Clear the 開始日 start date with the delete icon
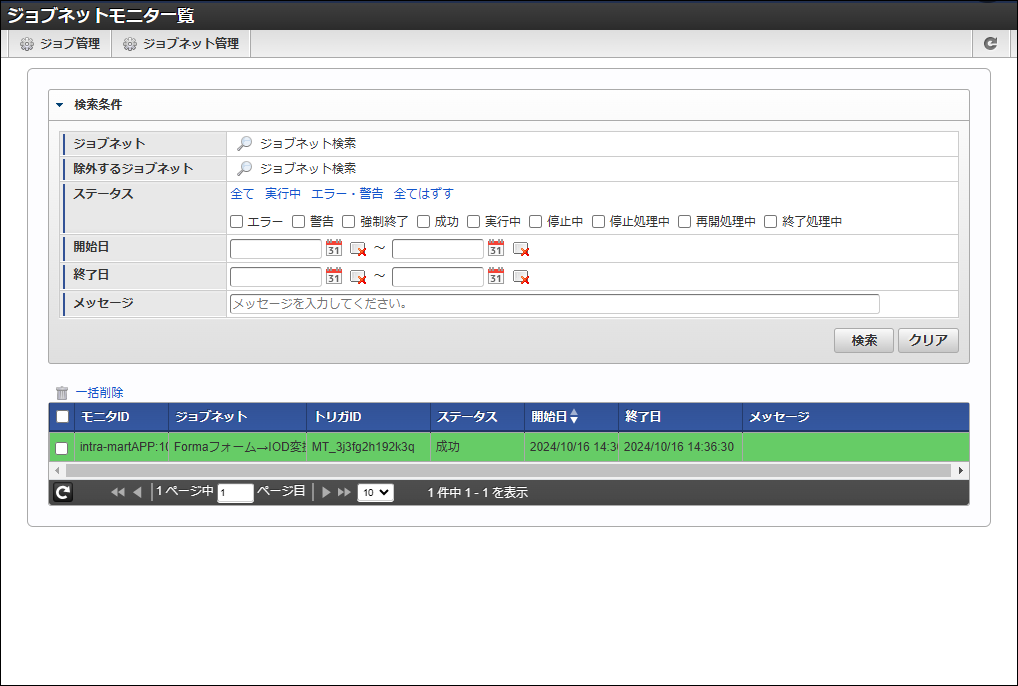Screen dimensions: 1018x686 click(x=358, y=249)
